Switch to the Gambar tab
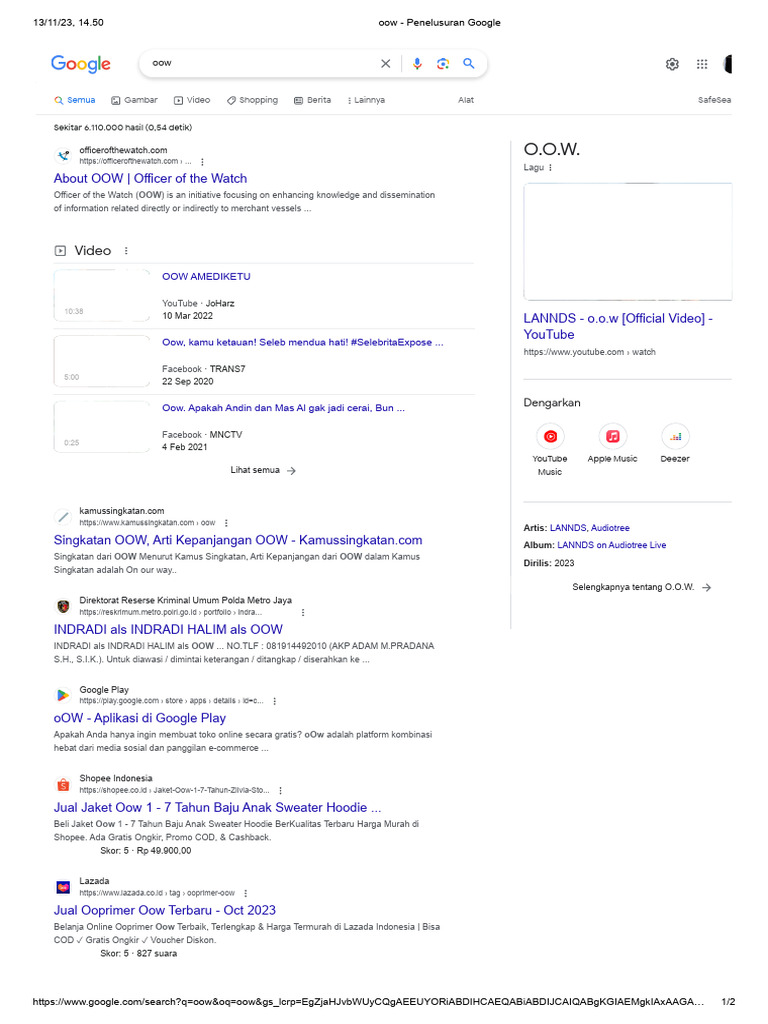 pos(135,100)
